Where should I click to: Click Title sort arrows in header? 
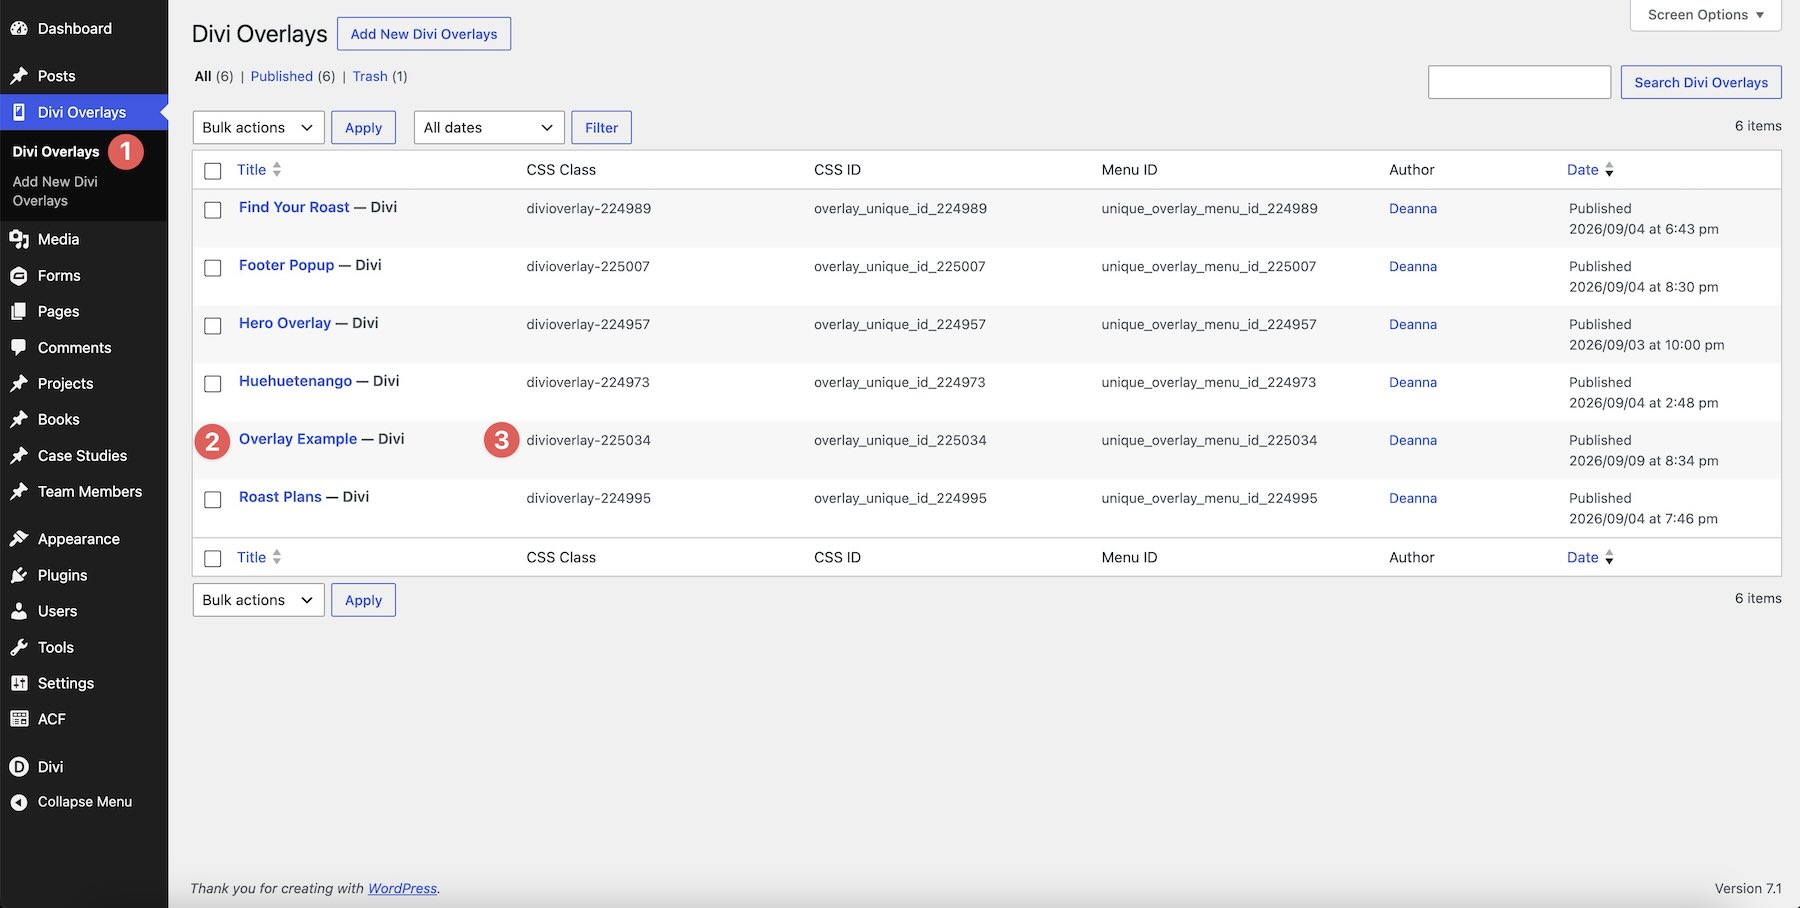pyautogui.click(x=277, y=170)
